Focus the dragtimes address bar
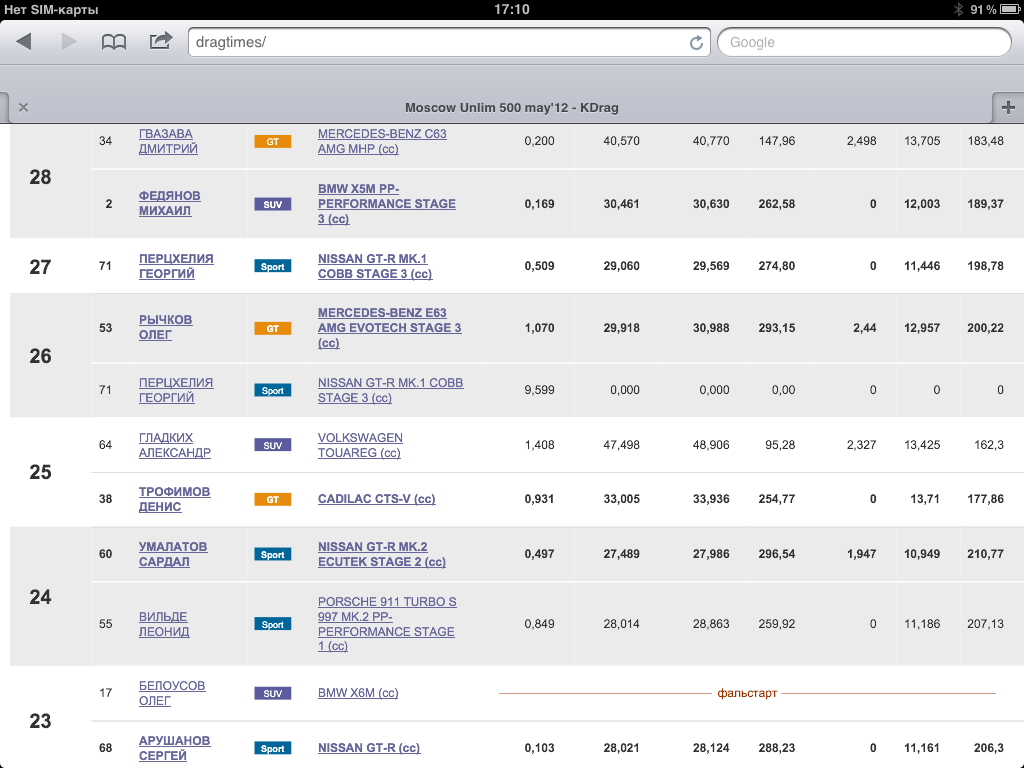1024x768 pixels. [x=449, y=42]
